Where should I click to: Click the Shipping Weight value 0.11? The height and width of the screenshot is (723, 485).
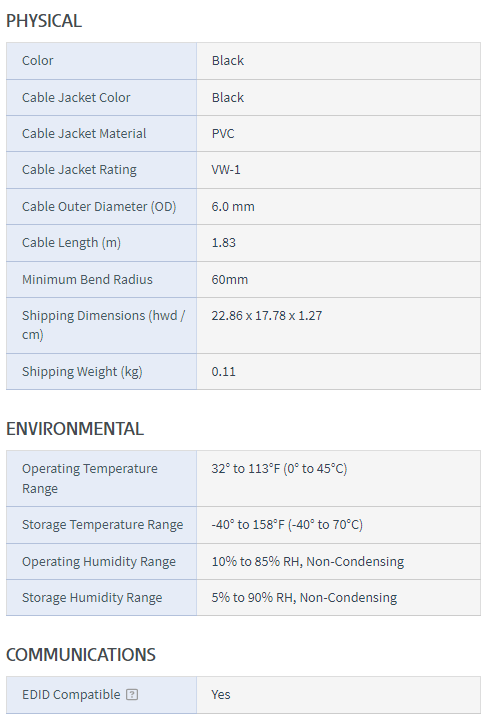[x=224, y=371]
